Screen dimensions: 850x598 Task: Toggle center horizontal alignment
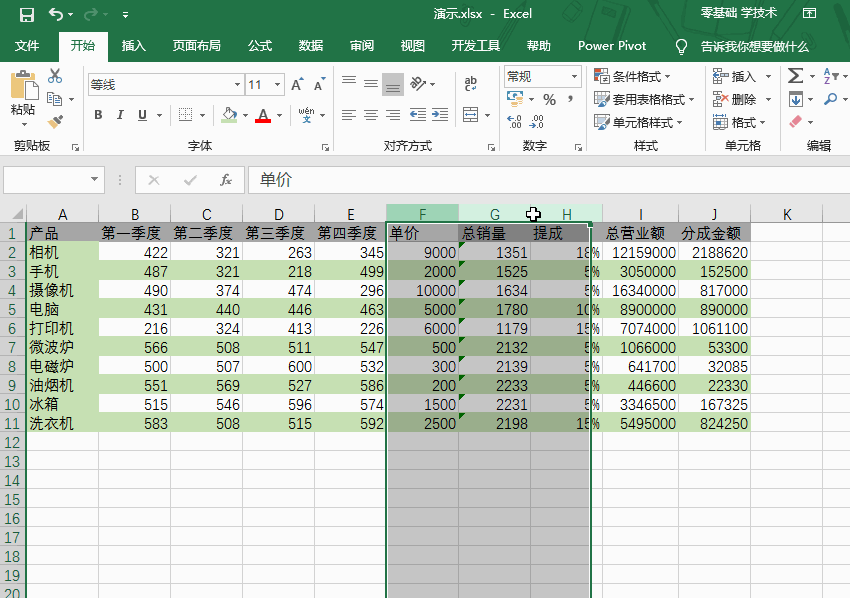[371, 115]
